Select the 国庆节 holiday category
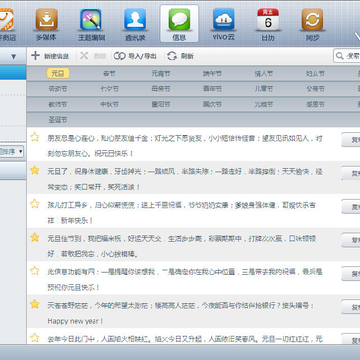 (x=212, y=104)
